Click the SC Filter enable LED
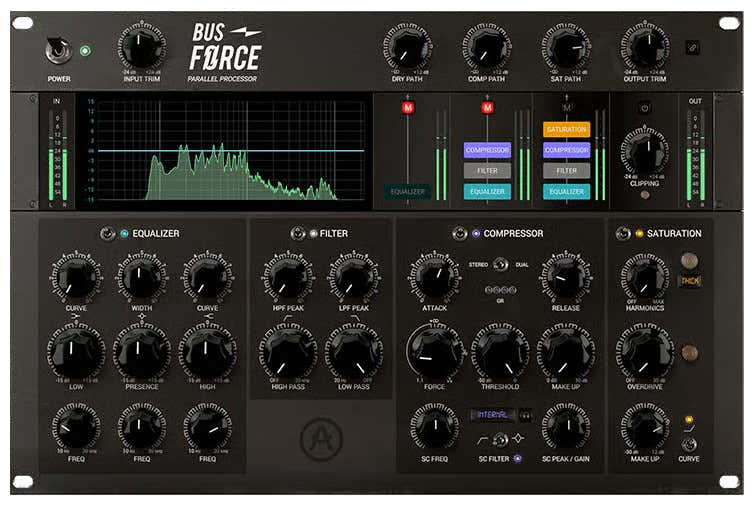 pyautogui.click(x=517, y=459)
